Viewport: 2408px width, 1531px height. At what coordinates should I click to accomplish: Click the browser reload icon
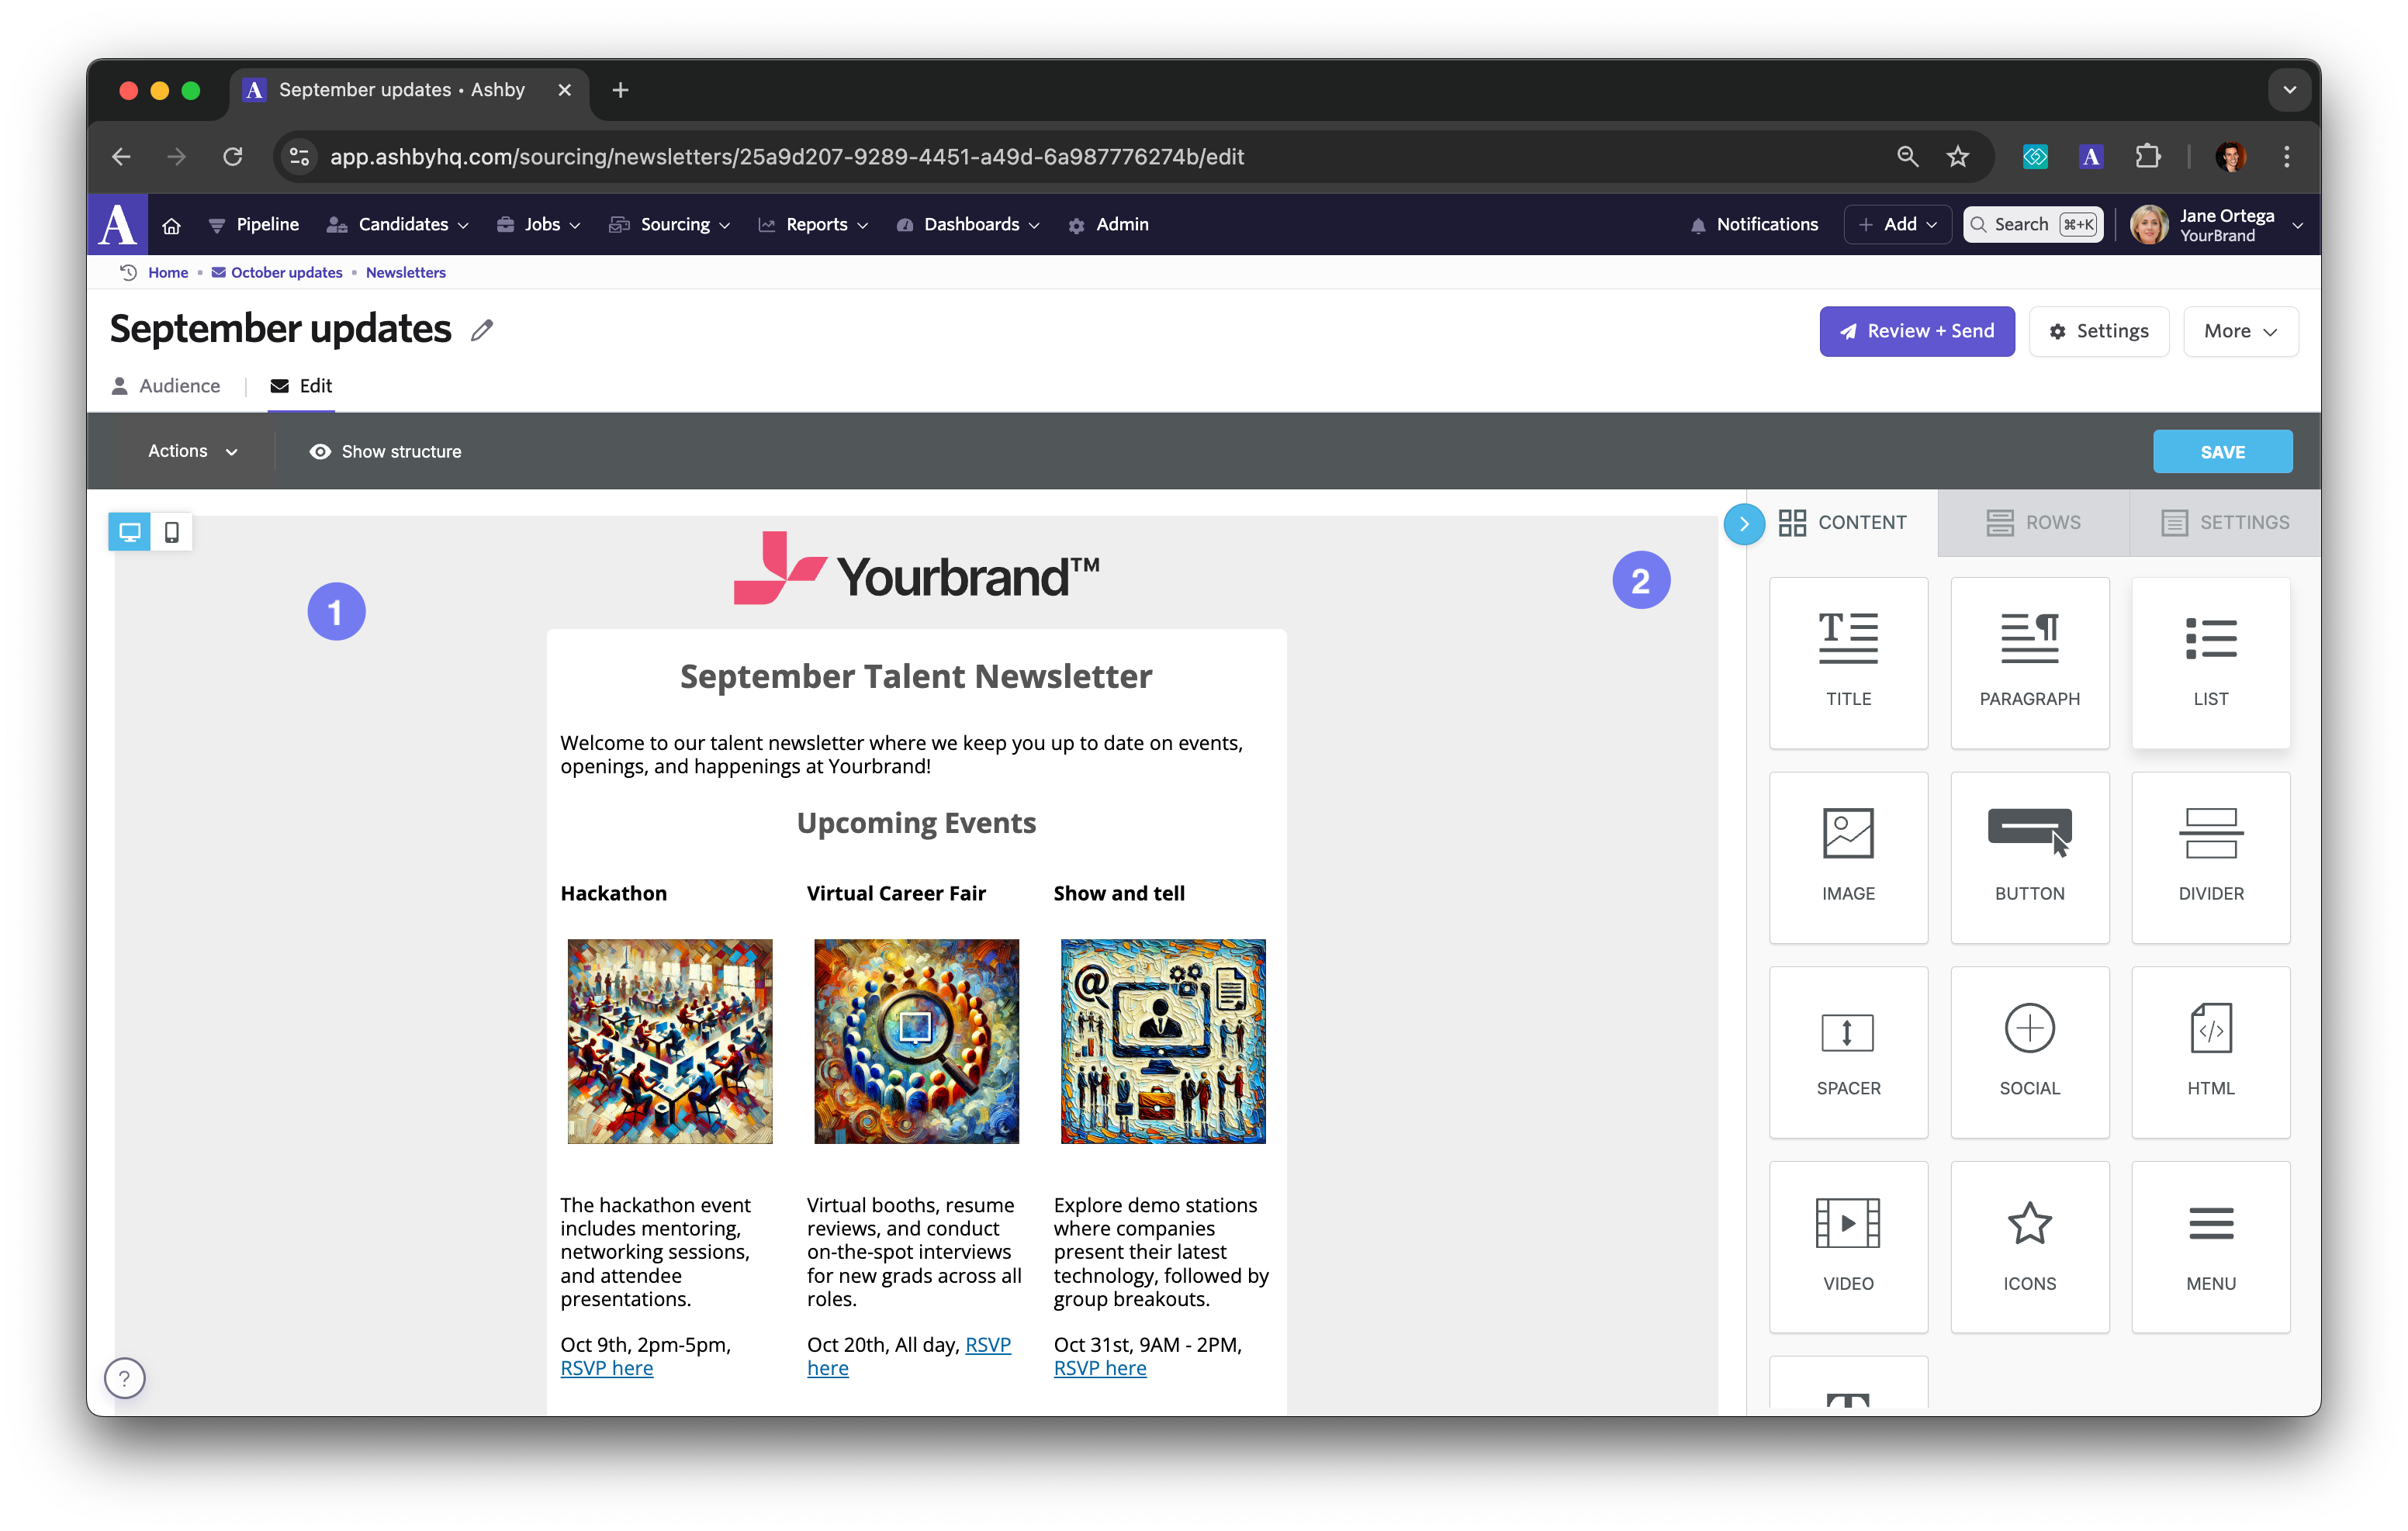233,156
